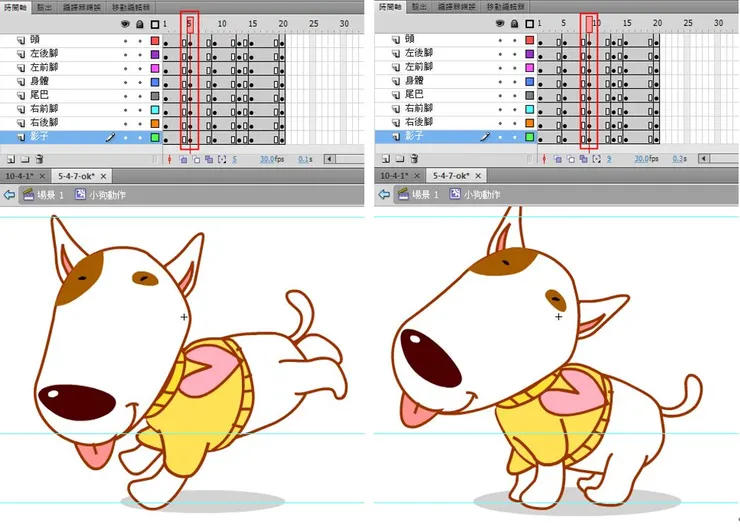The height and width of the screenshot is (528, 740).
Task: Toggle Onion Skin Outlines icon in left timeline
Action: pyautogui.click(x=196, y=159)
